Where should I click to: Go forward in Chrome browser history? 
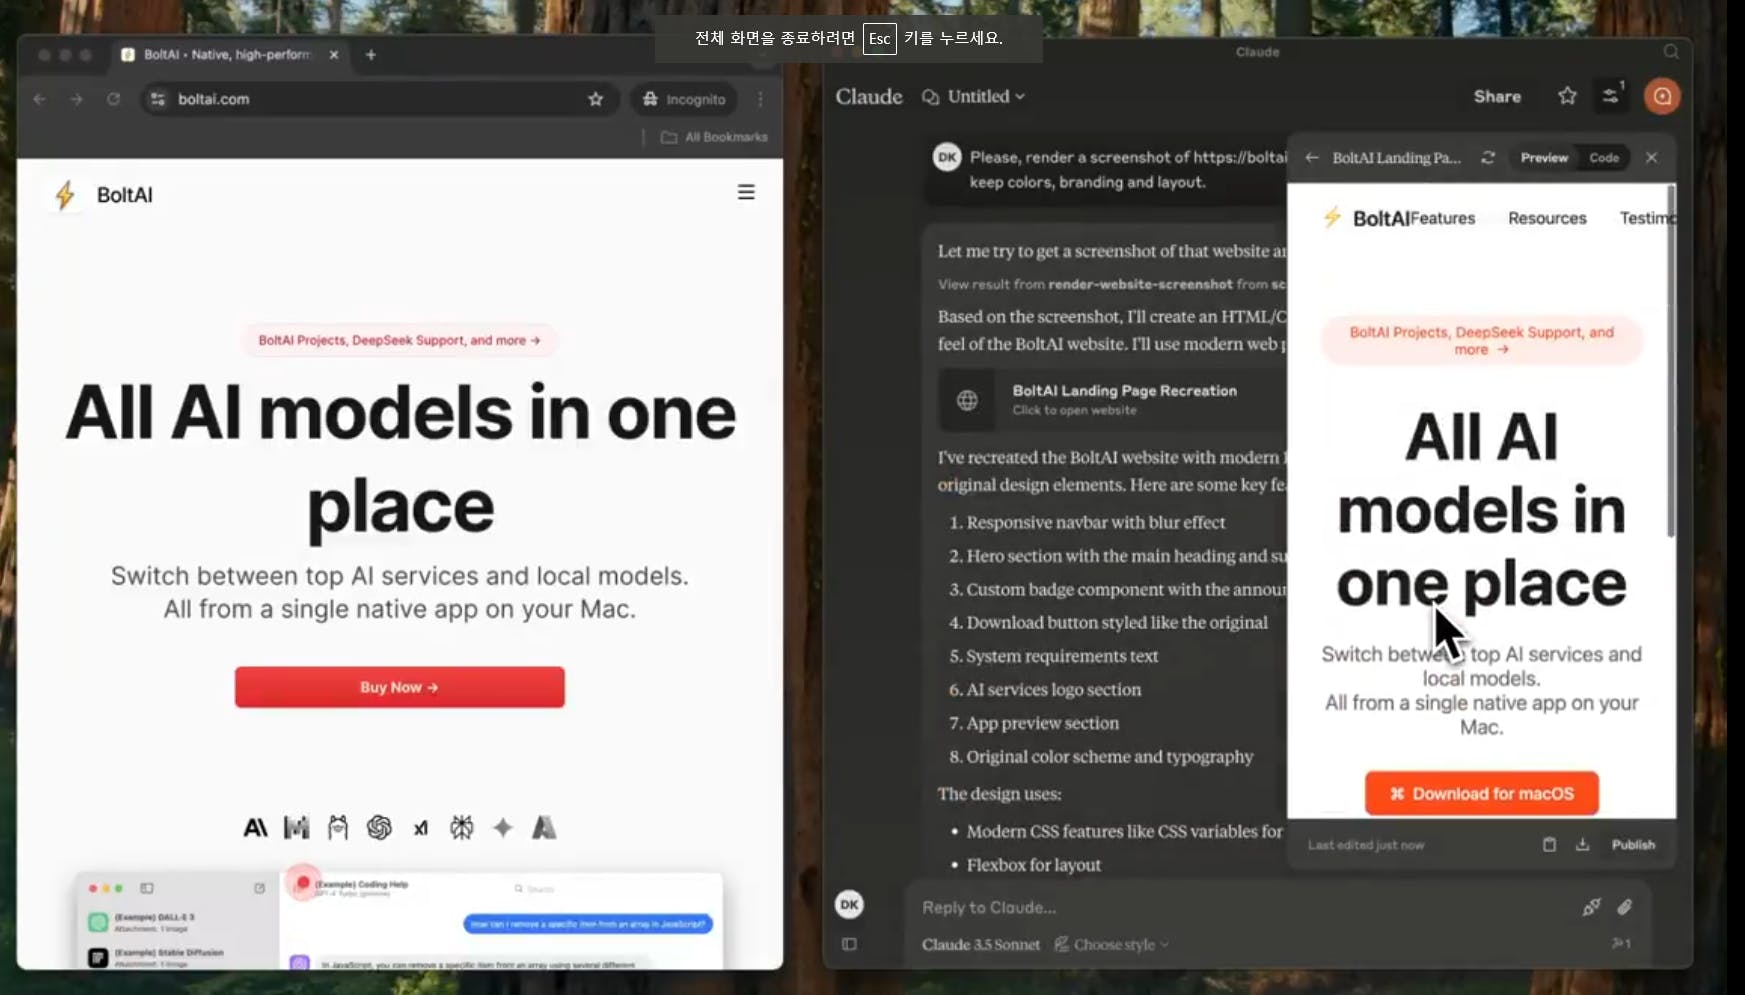coord(76,99)
